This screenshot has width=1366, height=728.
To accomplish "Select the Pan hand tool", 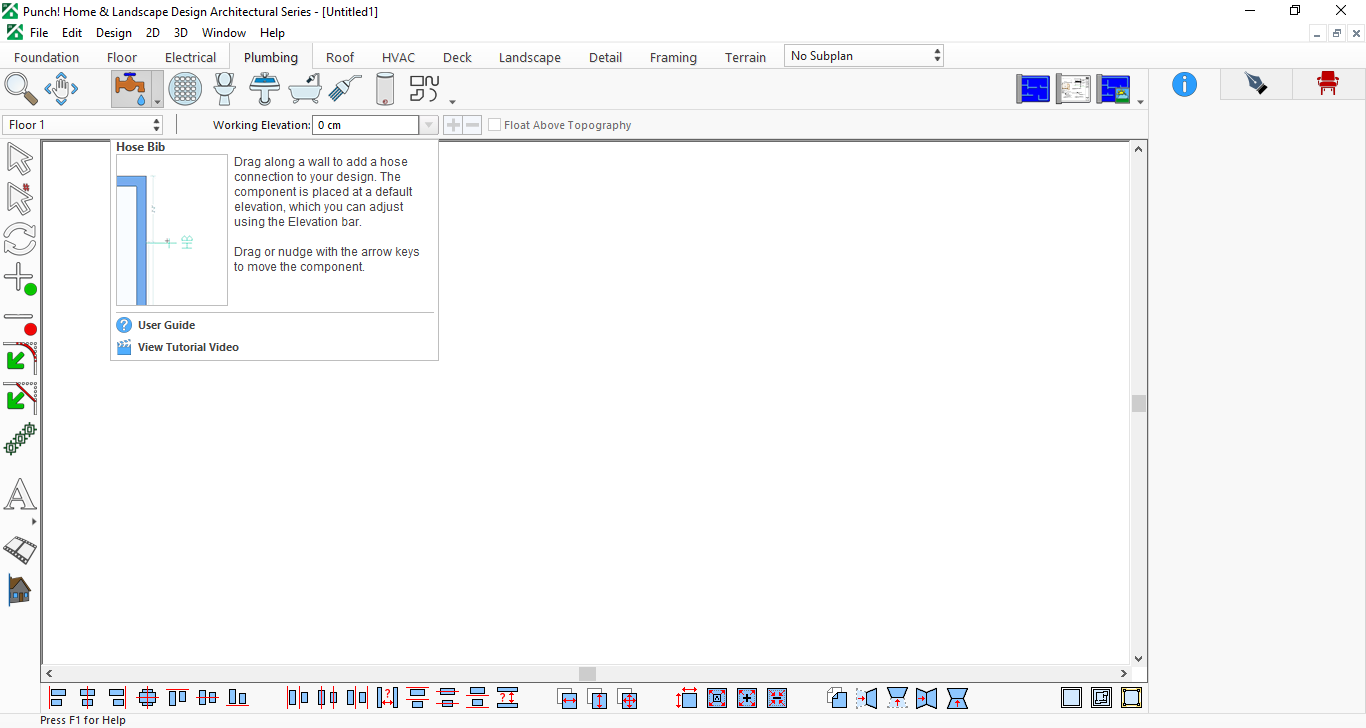I will tap(61, 88).
